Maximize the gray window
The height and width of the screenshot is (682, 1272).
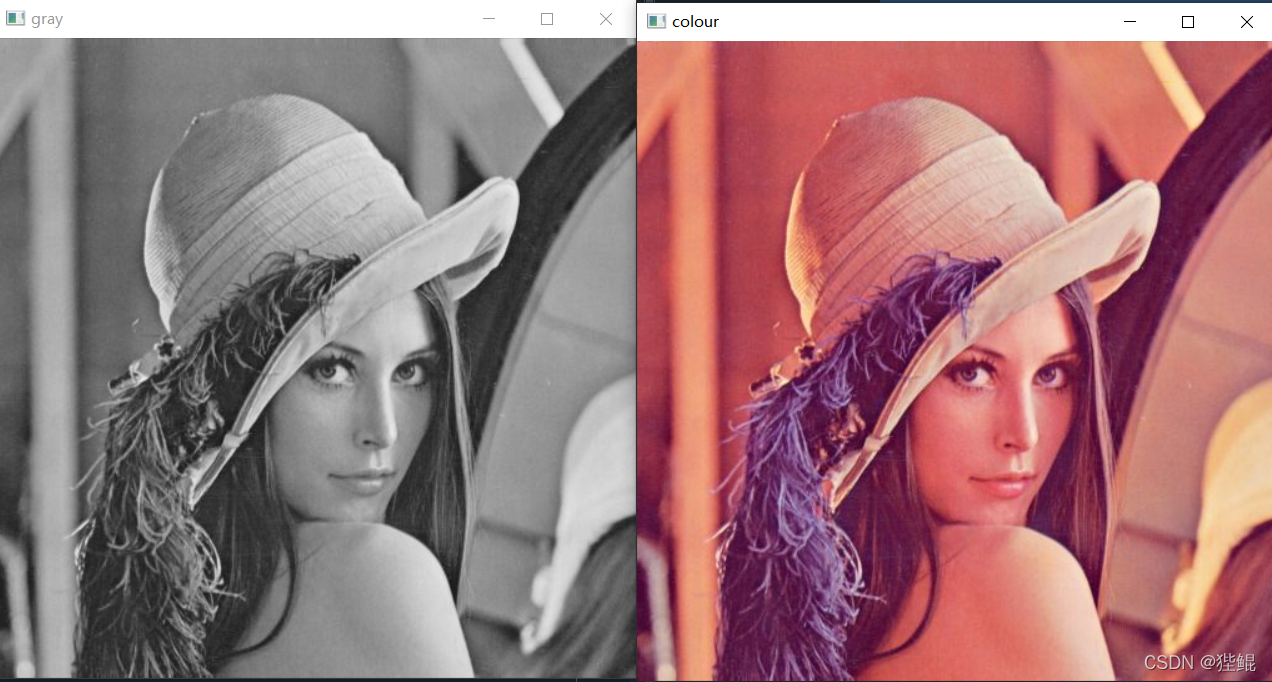tap(547, 19)
